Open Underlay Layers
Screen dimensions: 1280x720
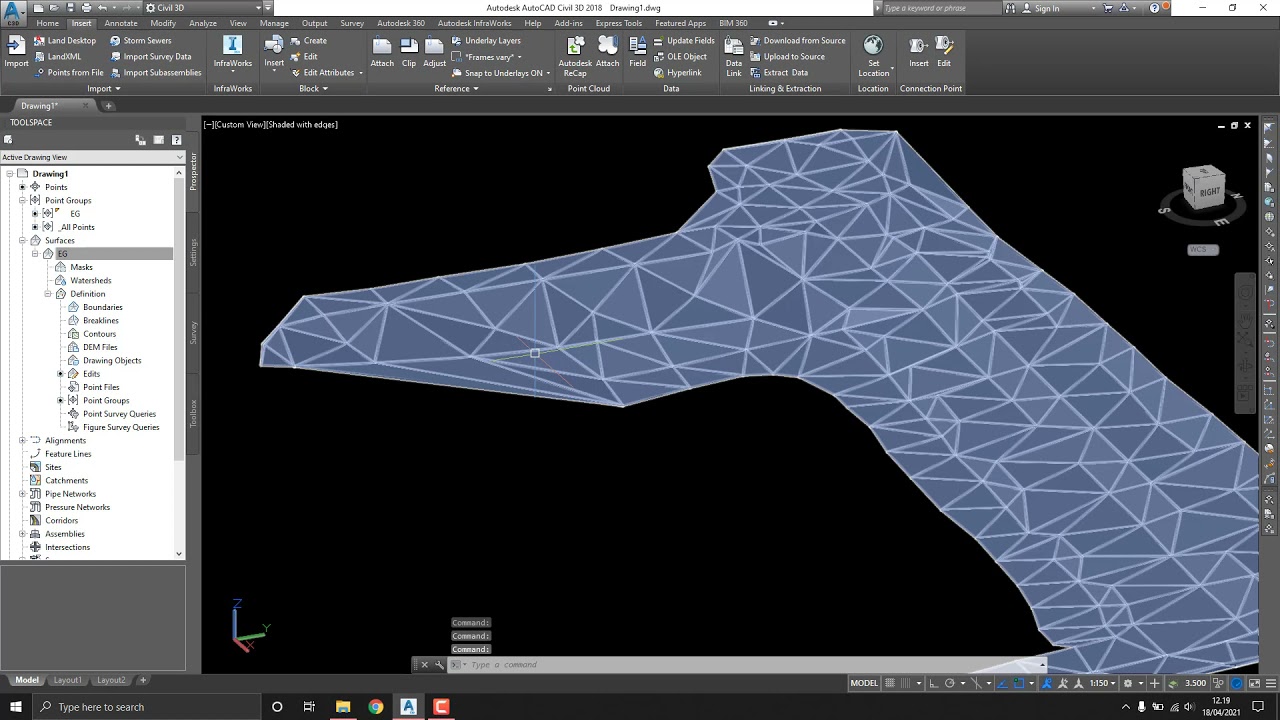(x=485, y=41)
